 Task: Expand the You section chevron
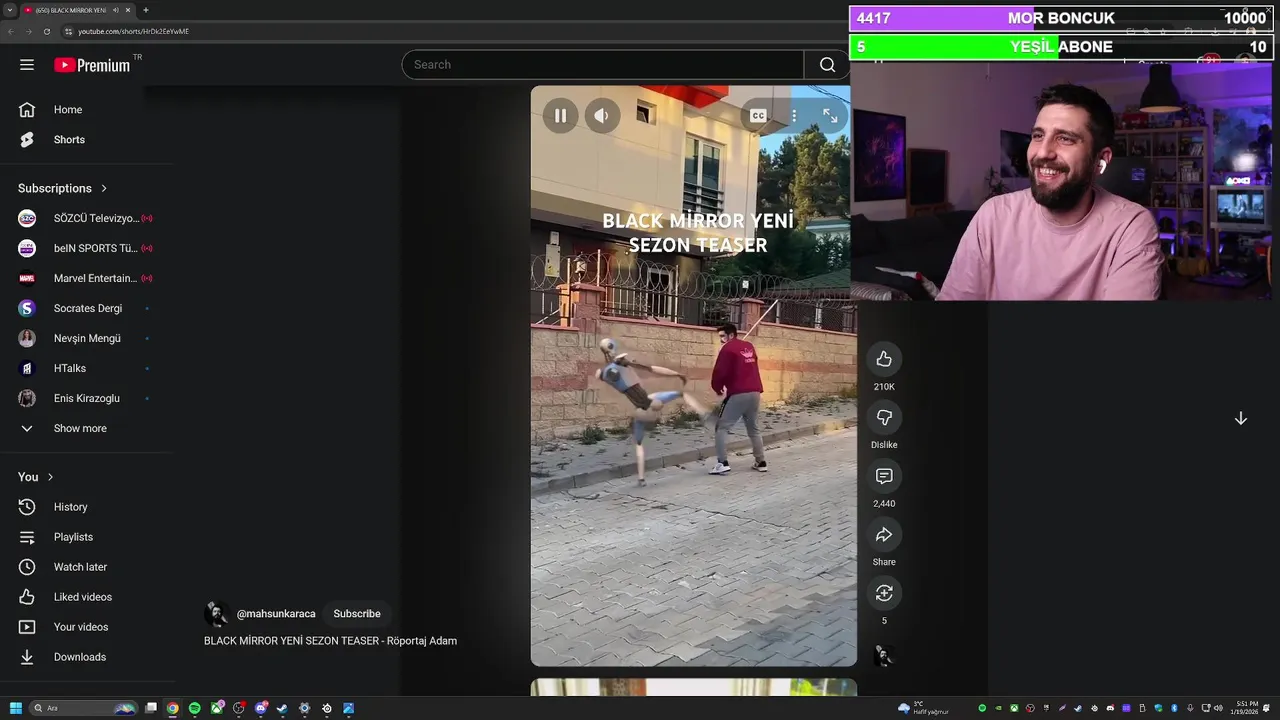pyautogui.click(x=50, y=477)
